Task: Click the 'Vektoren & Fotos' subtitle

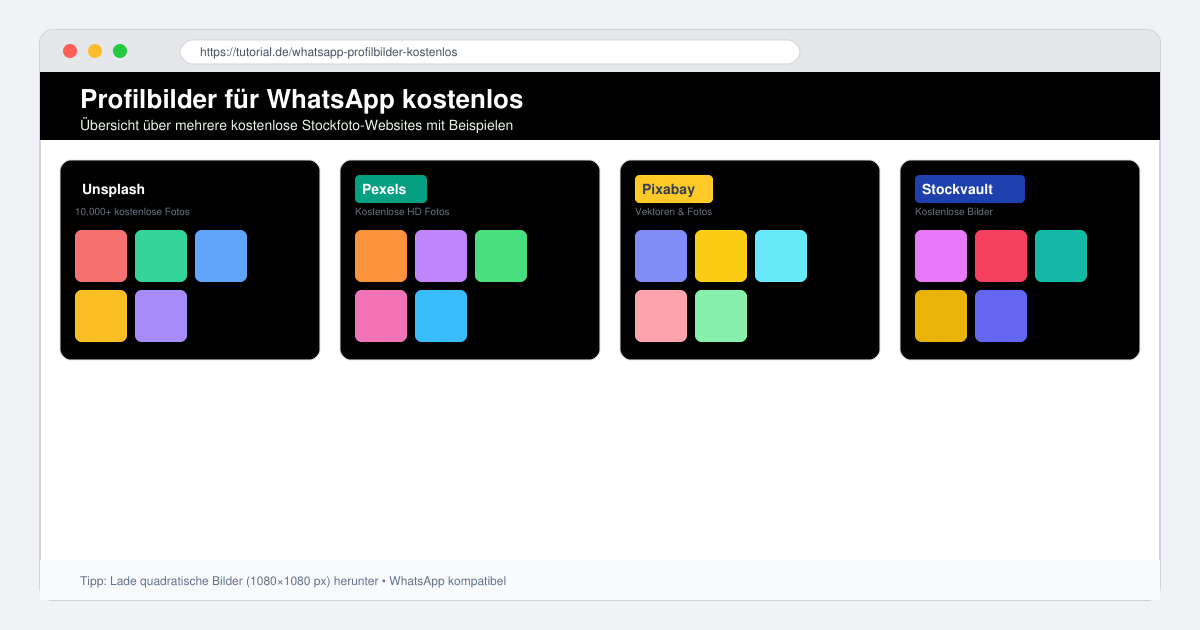Action: coord(674,212)
